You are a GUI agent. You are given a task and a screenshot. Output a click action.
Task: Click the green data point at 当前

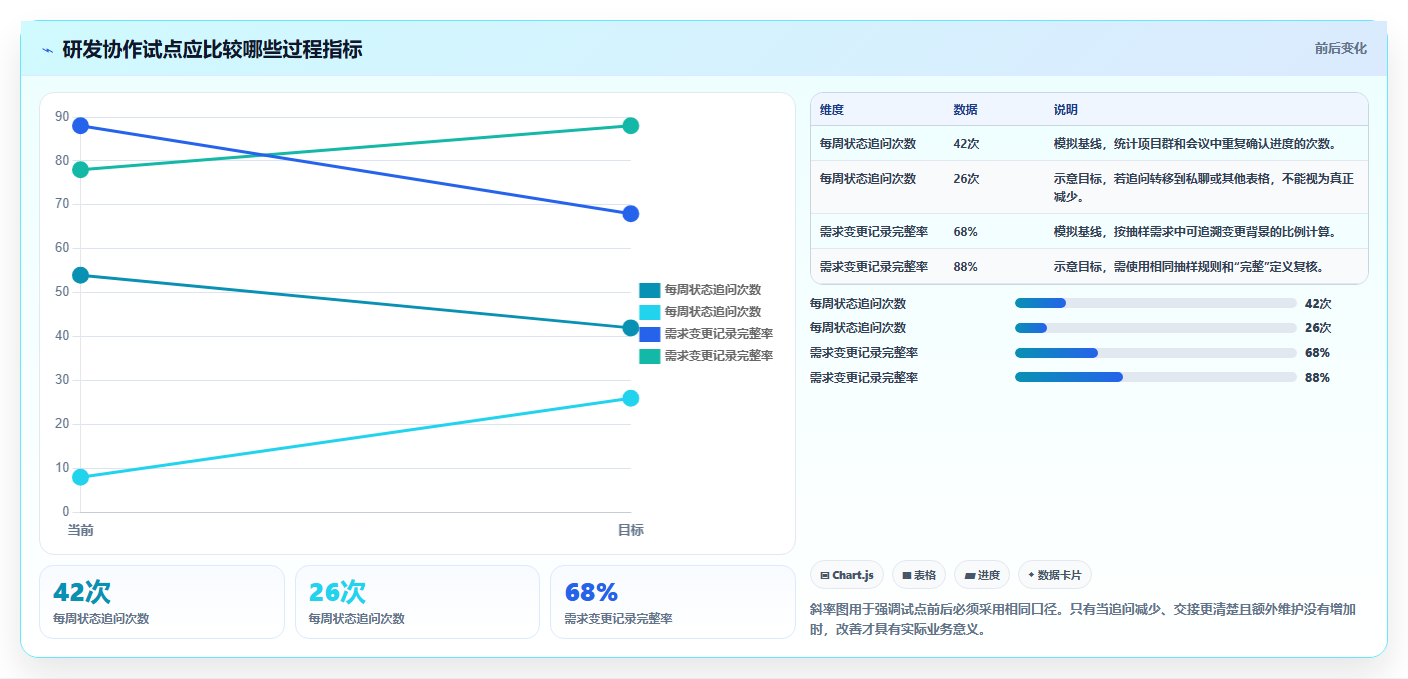(81, 170)
